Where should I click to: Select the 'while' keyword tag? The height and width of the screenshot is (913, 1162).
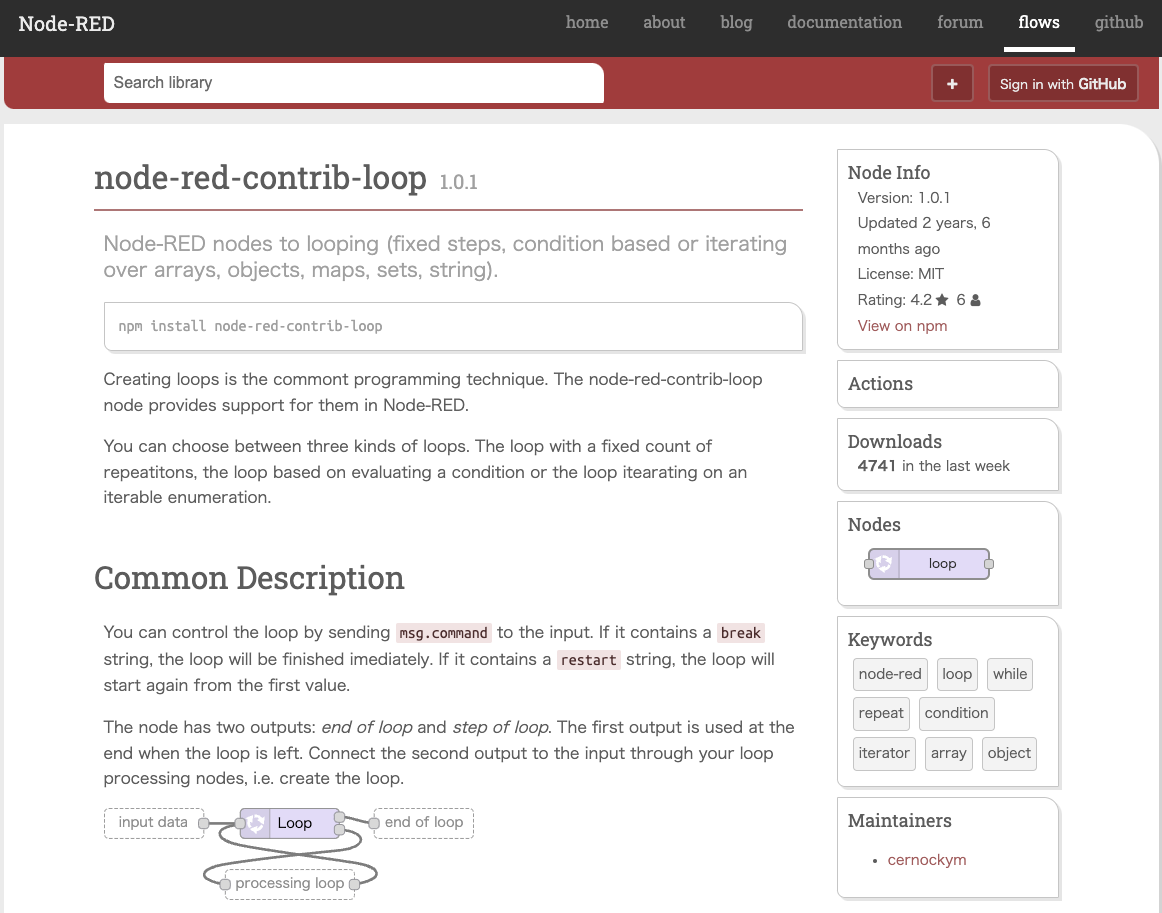[1009, 674]
